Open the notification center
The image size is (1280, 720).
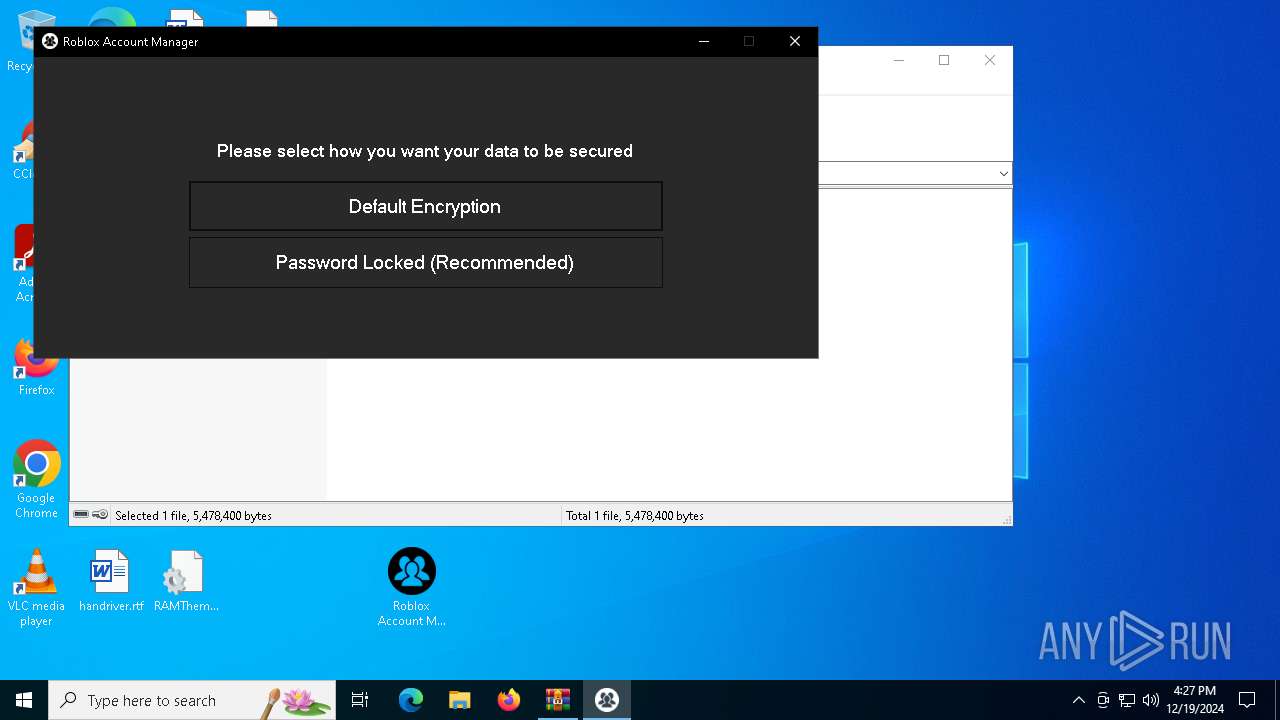1247,700
